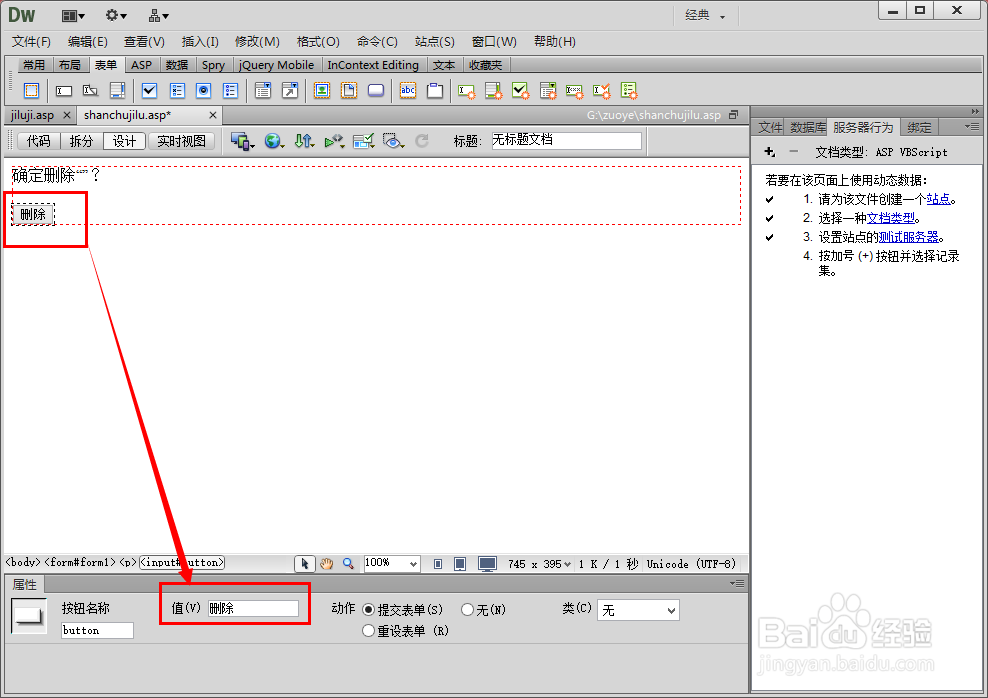Open the window size 745 x 395 dropdown
This screenshot has height=698, width=988.
(539, 564)
